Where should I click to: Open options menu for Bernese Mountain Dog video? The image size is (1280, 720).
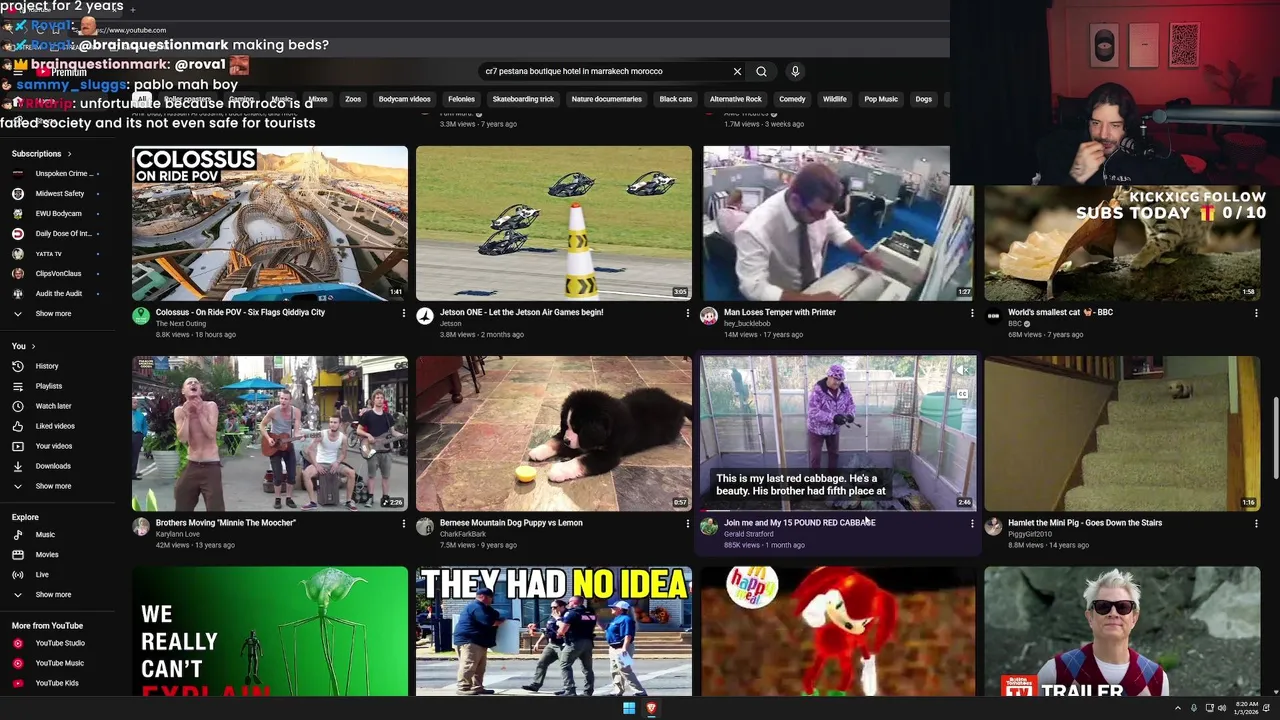click(x=687, y=523)
